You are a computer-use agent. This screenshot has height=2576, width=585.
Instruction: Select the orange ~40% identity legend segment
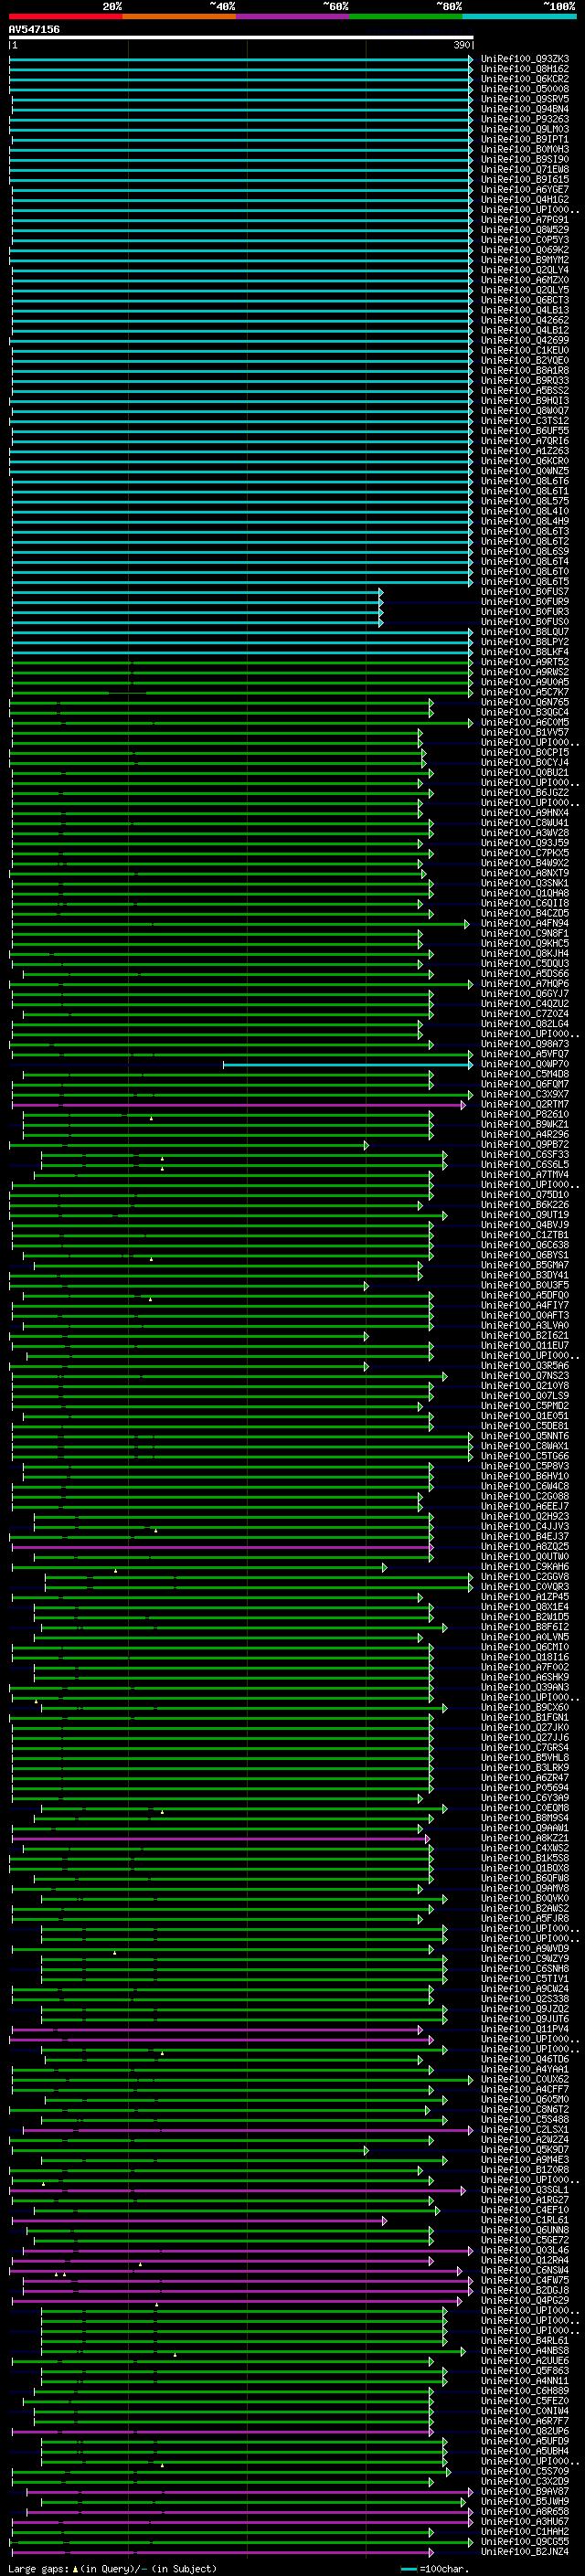click(x=179, y=16)
